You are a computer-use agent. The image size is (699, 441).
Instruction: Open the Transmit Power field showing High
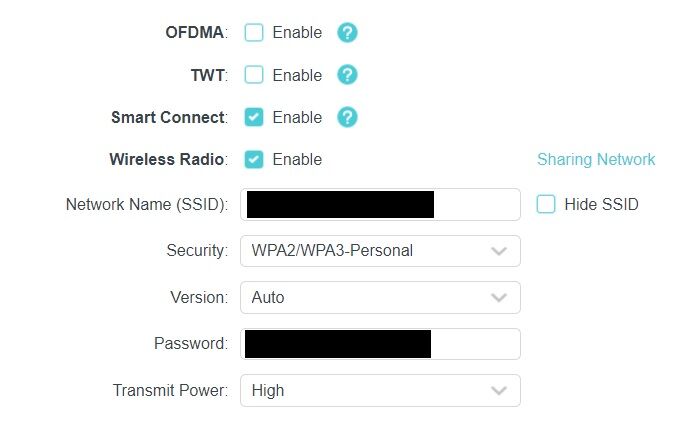click(380, 391)
